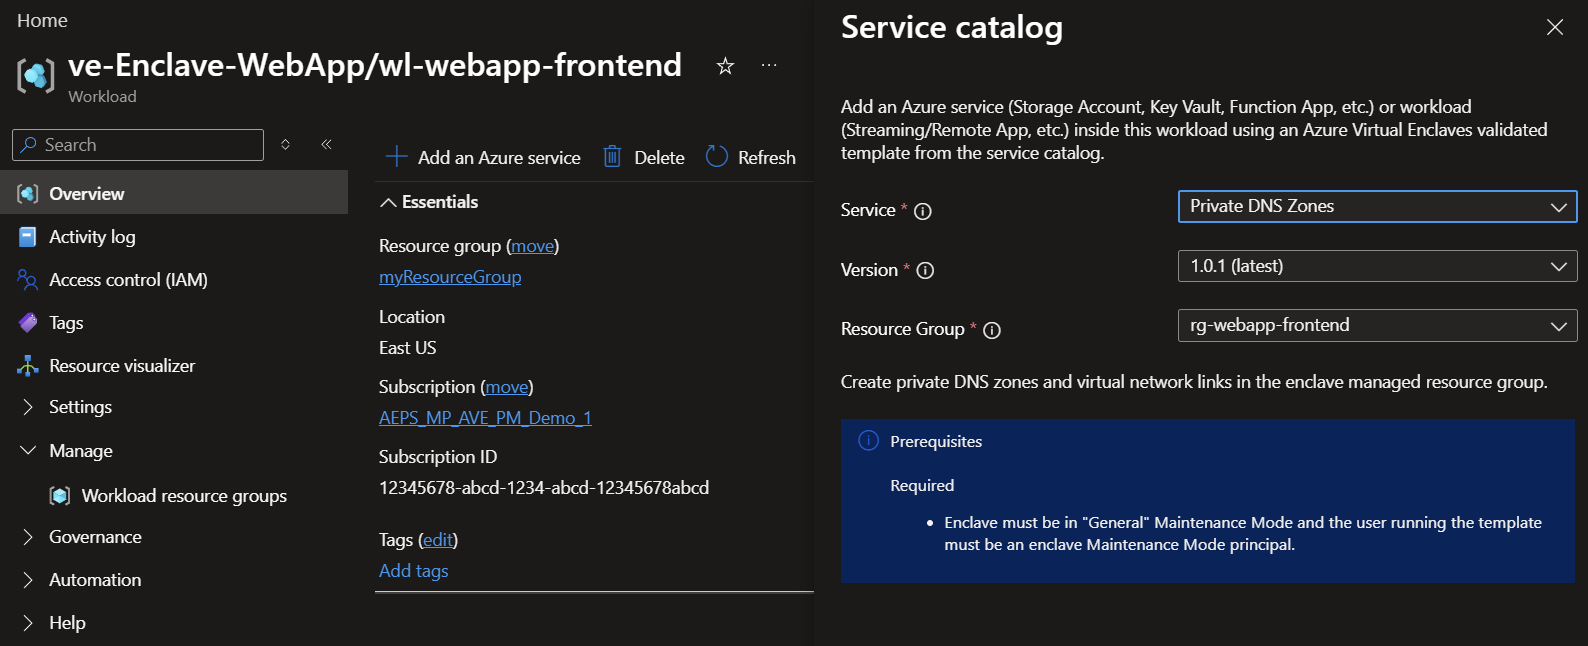Click the Prerequisites info circle icon
This screenshot has height=646, width=1588.
click(869, 441)
